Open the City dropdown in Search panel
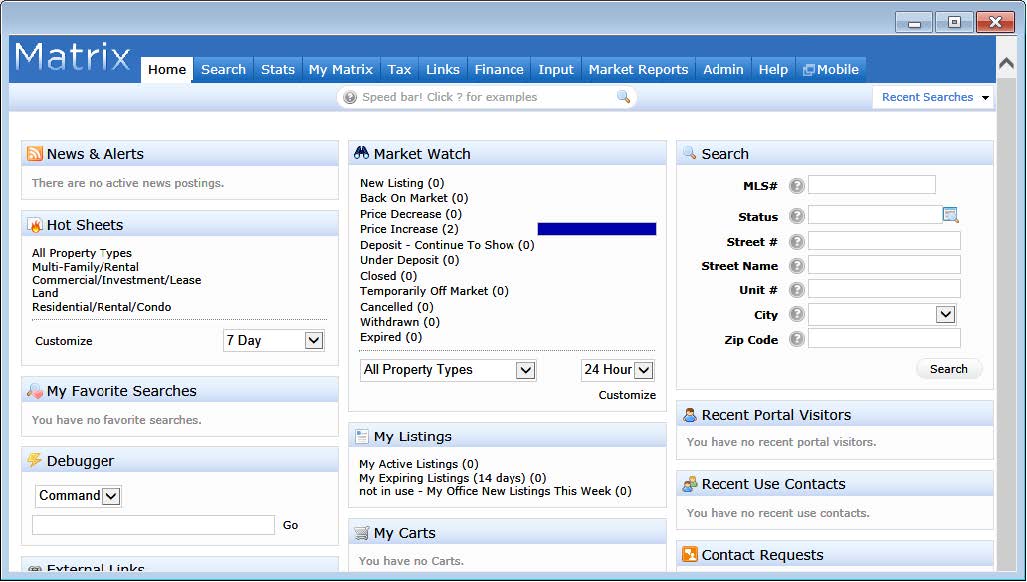 point(882,315)
